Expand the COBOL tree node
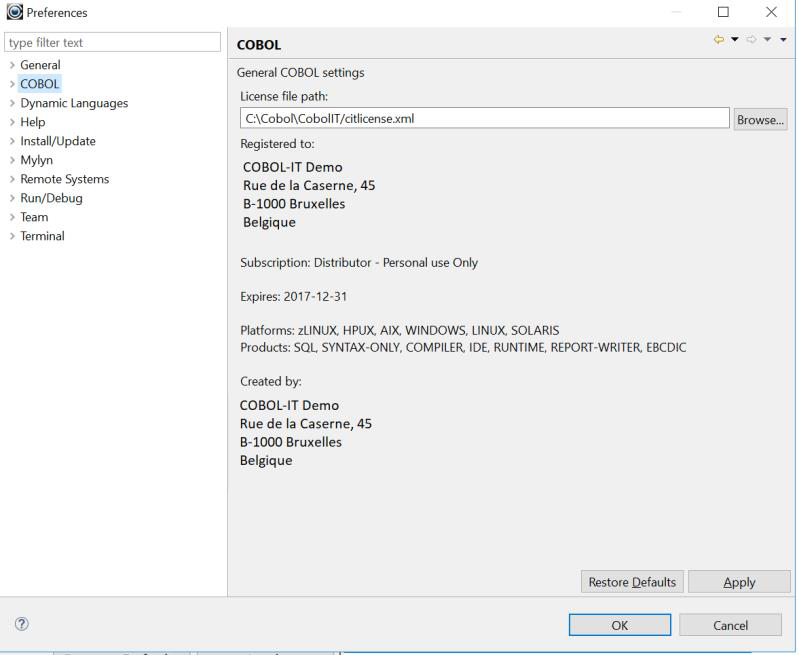 (x=12, y=84)
